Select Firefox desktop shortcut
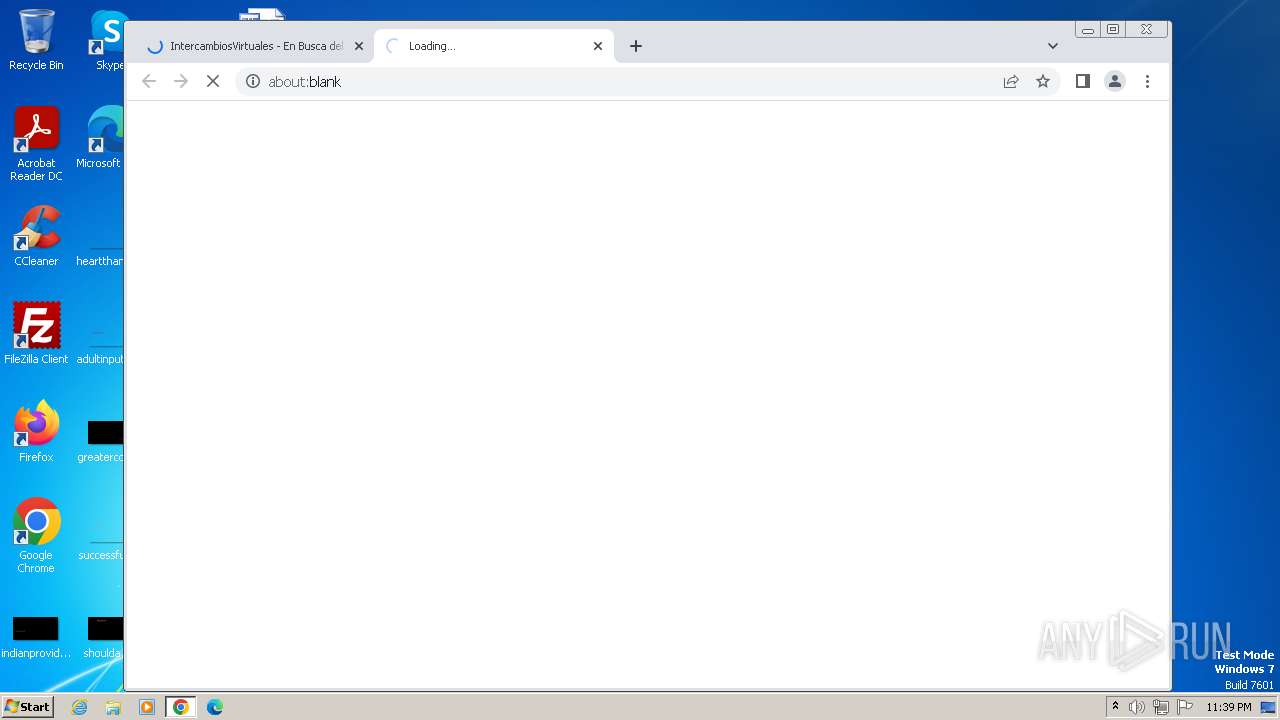Image resolution: width=1280 pixels, height=720 pixels. pyautogui.click(x=36, y=432)
